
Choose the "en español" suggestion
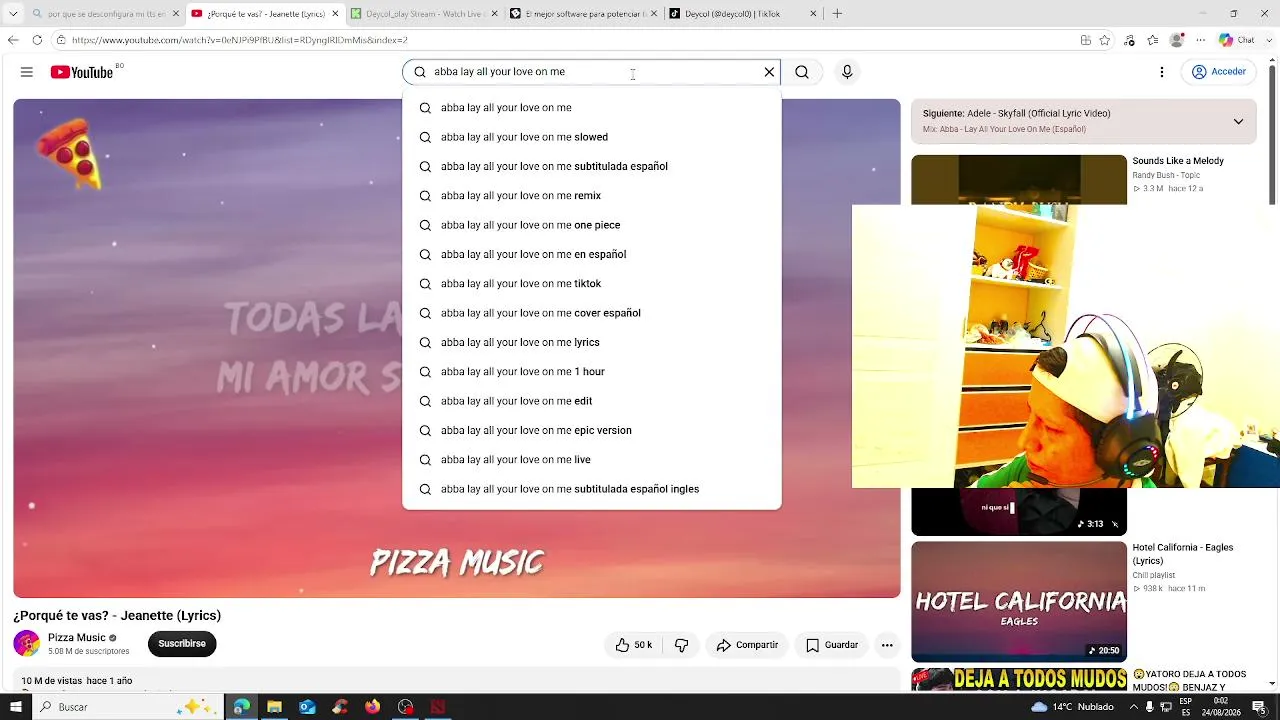tap(592, 254)
